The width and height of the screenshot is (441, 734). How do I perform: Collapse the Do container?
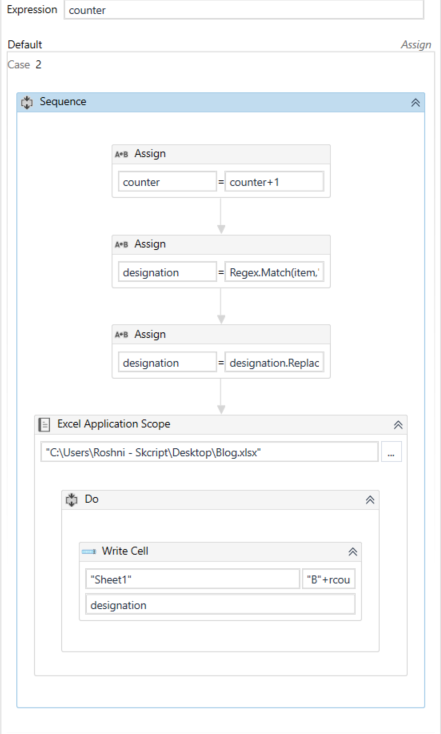(370, 500)
